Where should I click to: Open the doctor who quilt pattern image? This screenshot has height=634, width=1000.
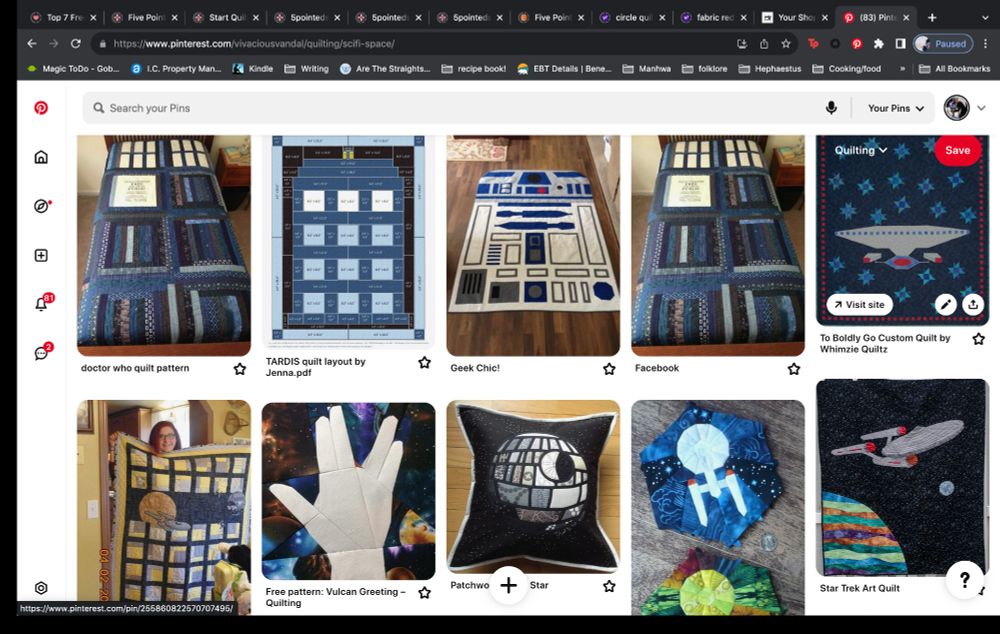pyautogui.click(x=164, y=246)
